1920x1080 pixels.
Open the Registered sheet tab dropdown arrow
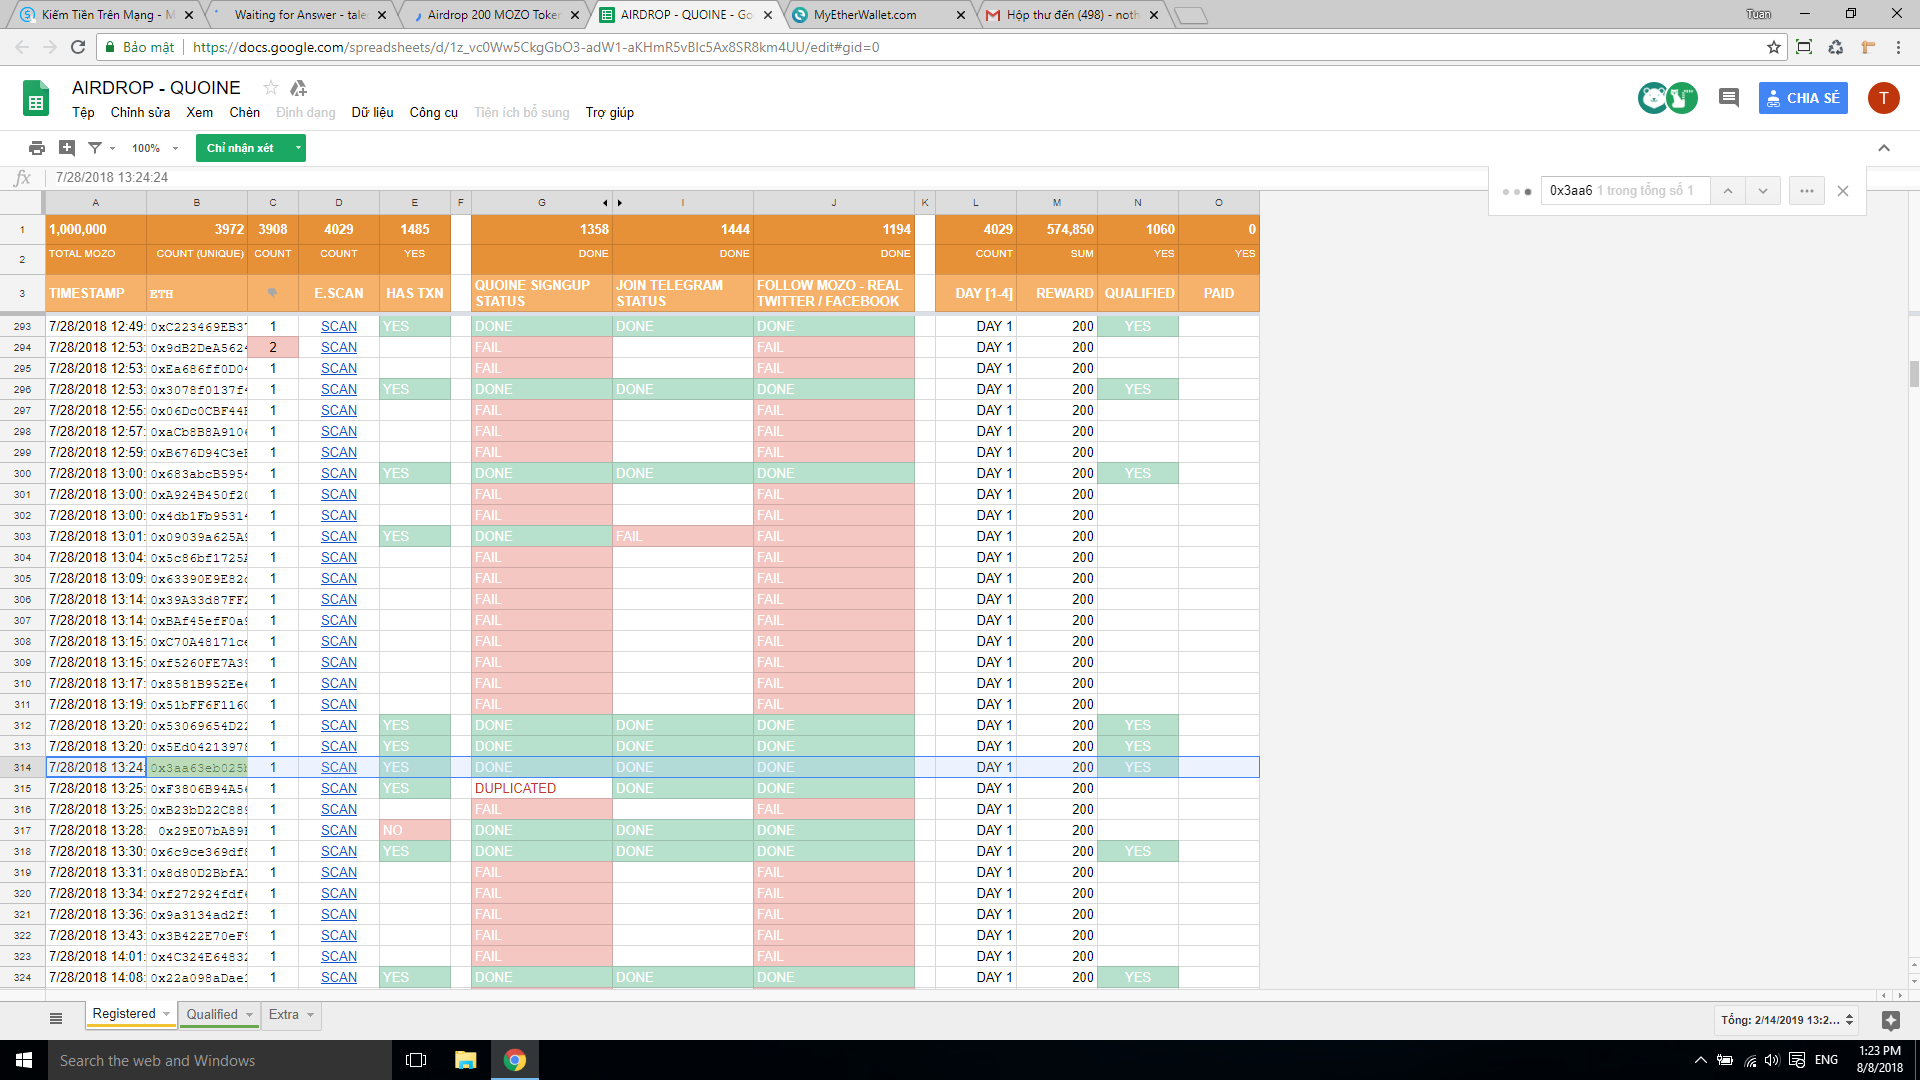tap(166, 1014)
